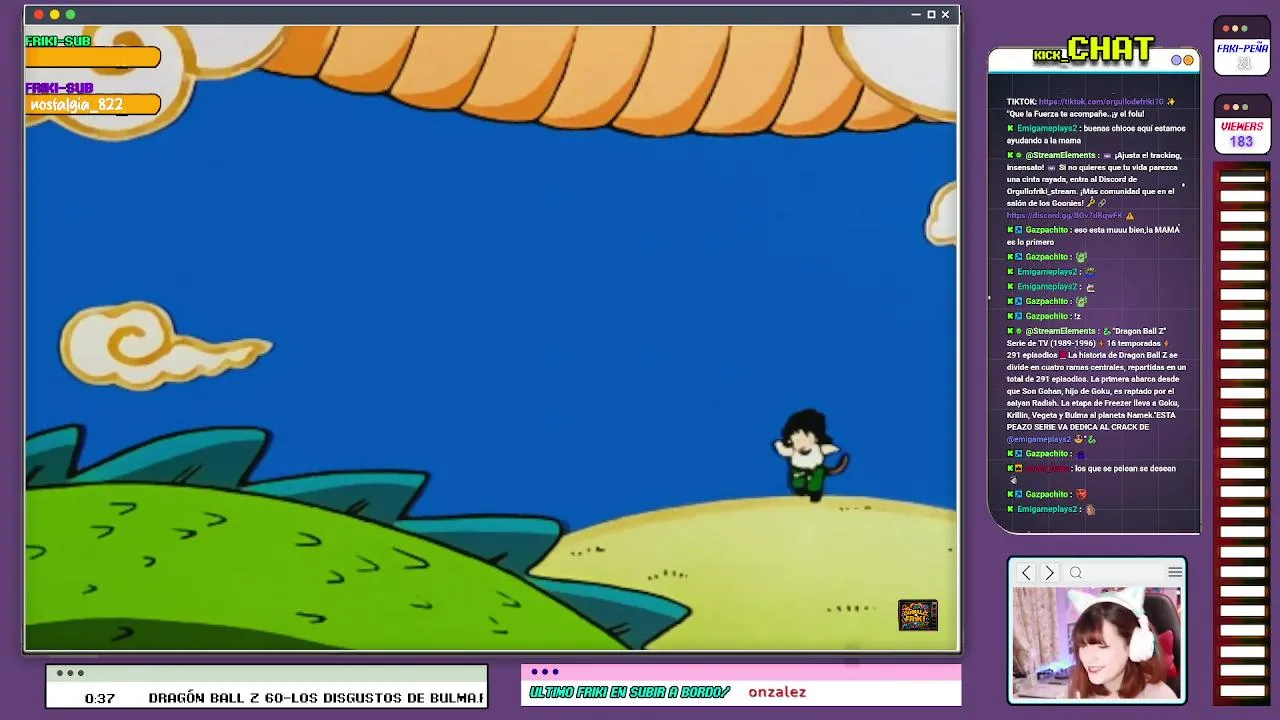Click the orange dot in Kick Chat header
The width and height of the screenshot is (1280, 720).
(x=1188, y=60)
